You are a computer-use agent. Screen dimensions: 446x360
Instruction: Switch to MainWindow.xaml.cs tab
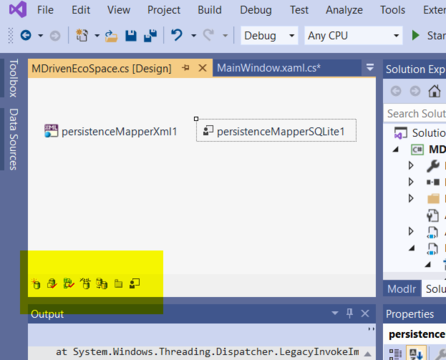pos(269,68)
